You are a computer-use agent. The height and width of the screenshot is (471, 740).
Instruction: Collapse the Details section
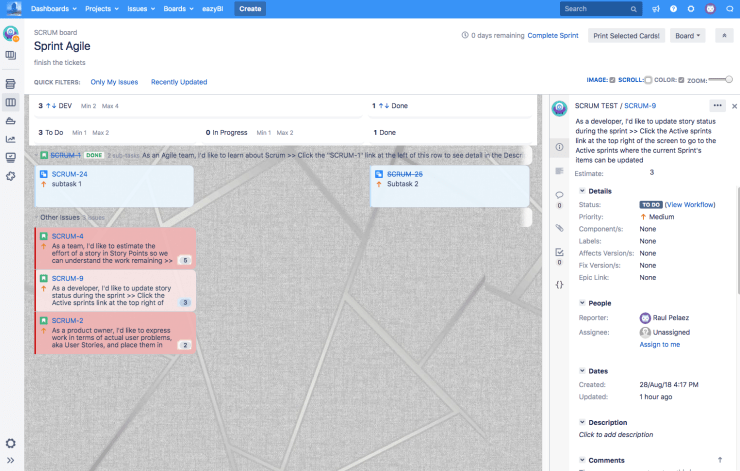coord(583,190)
